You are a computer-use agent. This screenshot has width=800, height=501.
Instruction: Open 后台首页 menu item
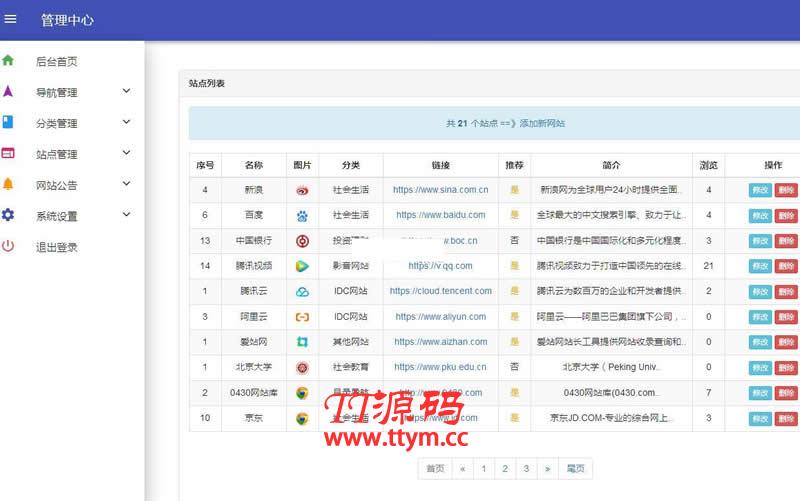click(x=57, y=62)
